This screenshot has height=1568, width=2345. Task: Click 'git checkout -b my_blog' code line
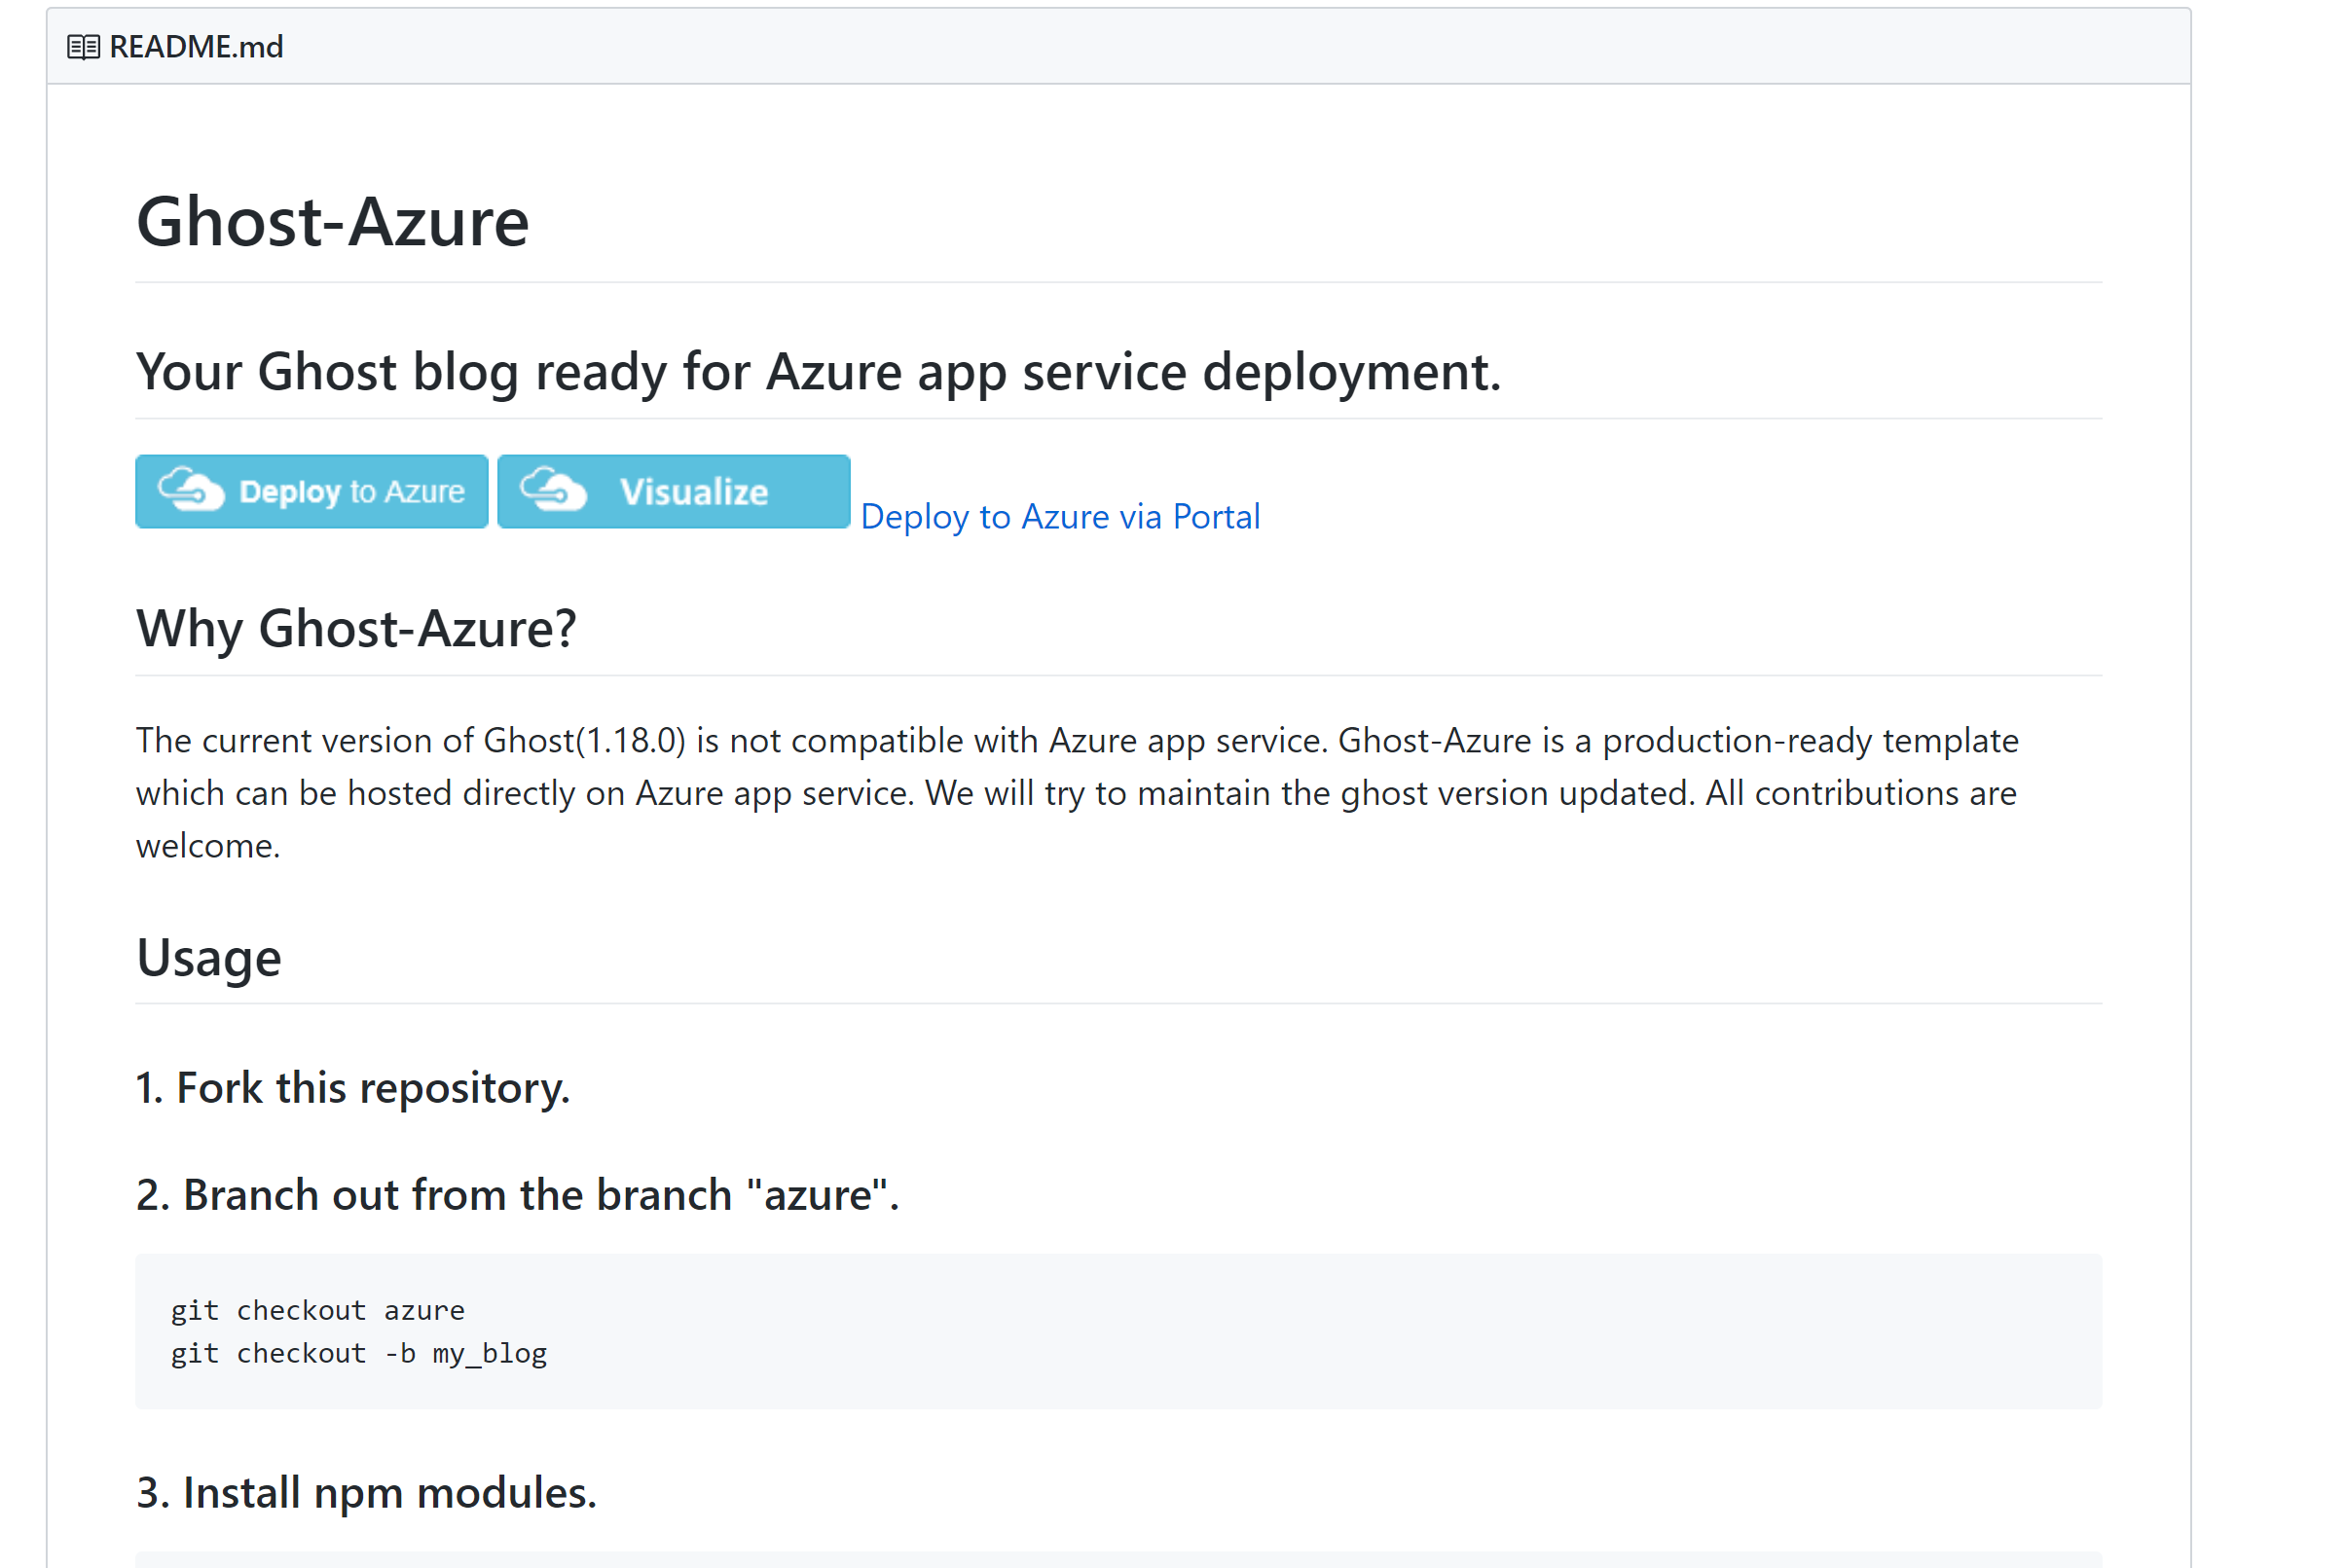359,1353
